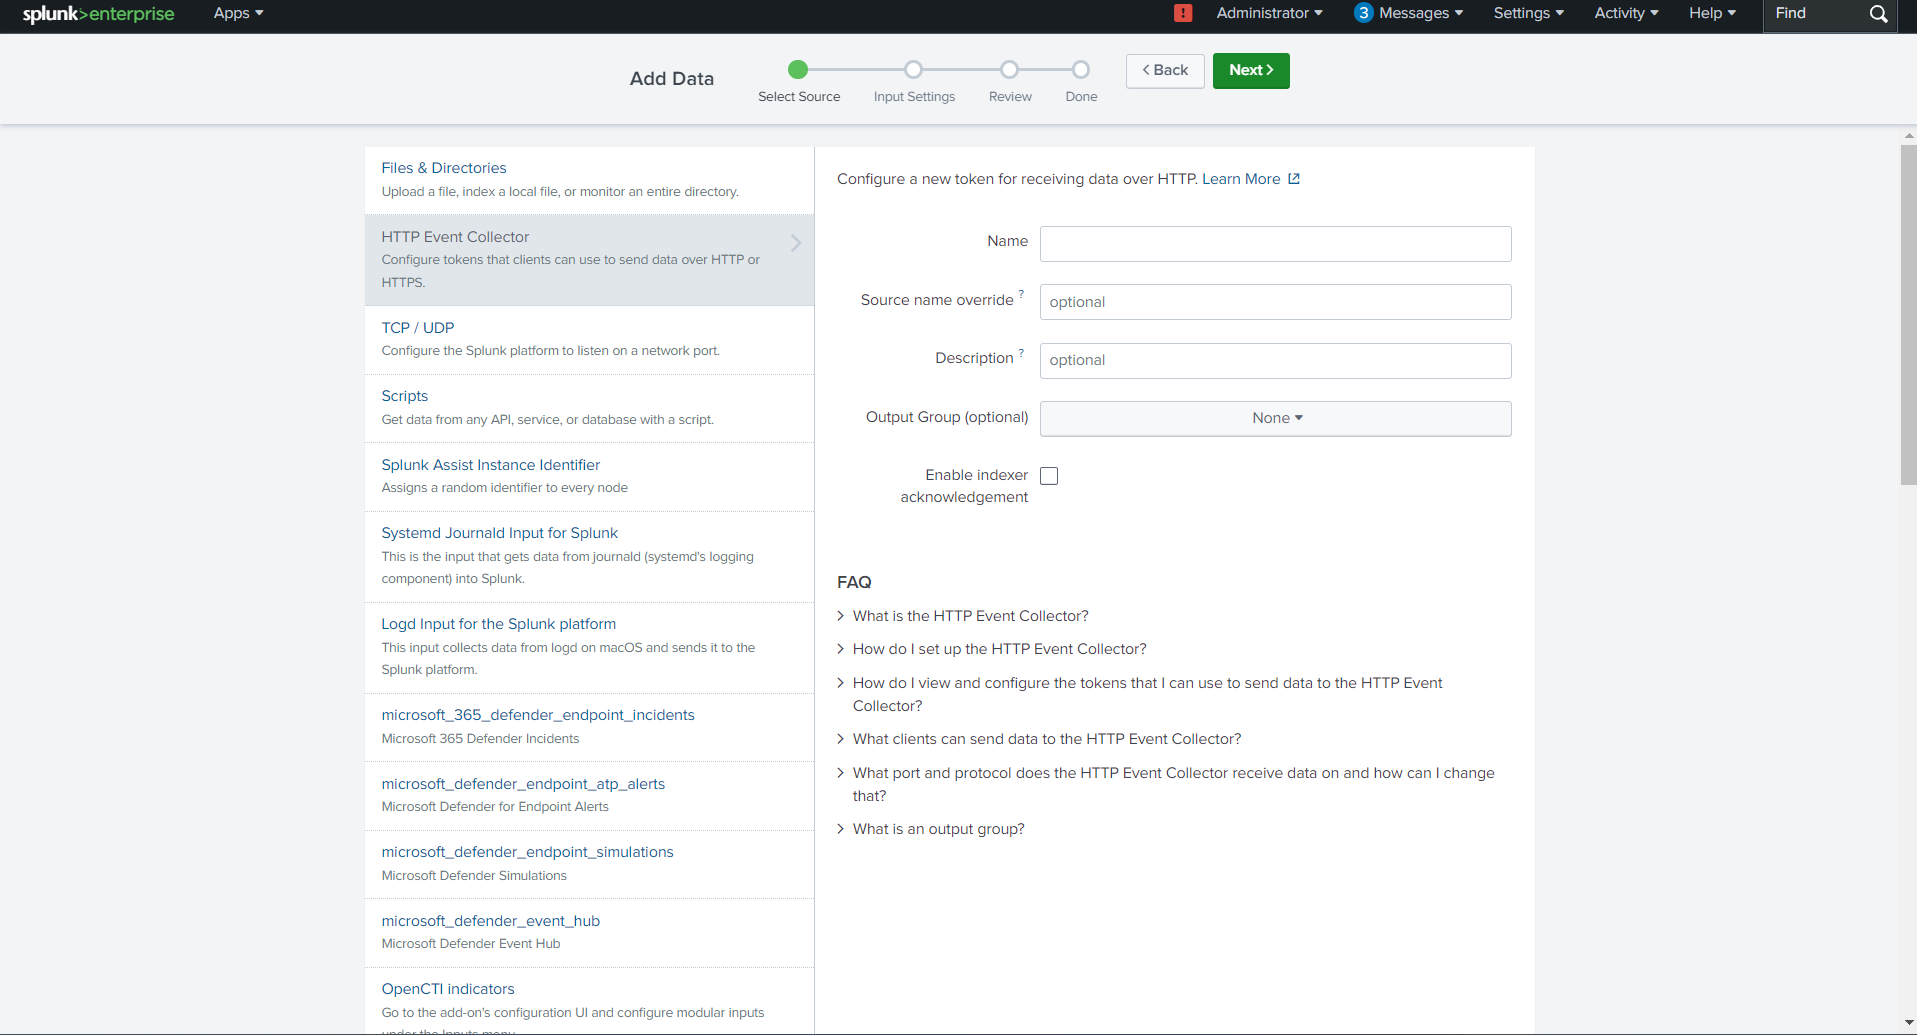Click the search magnifier icon
The image size is (1917, 1035).
tap(1878, 14)
